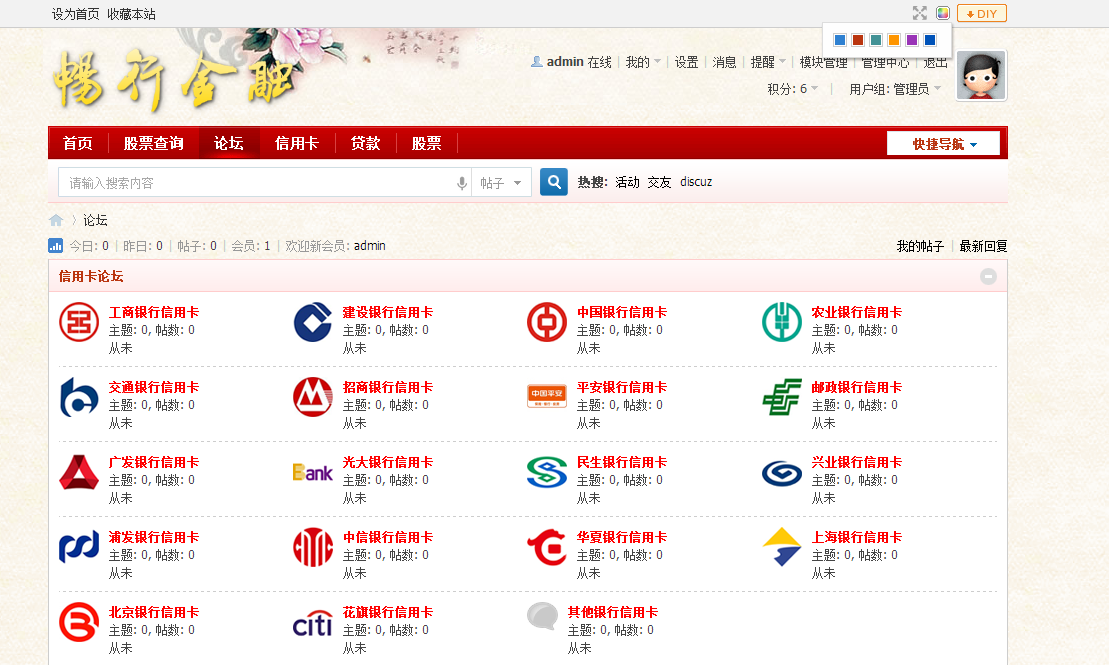Click the blue search magnifier button
Viewport: 1109px width, 665px height.
pos(554,182)
